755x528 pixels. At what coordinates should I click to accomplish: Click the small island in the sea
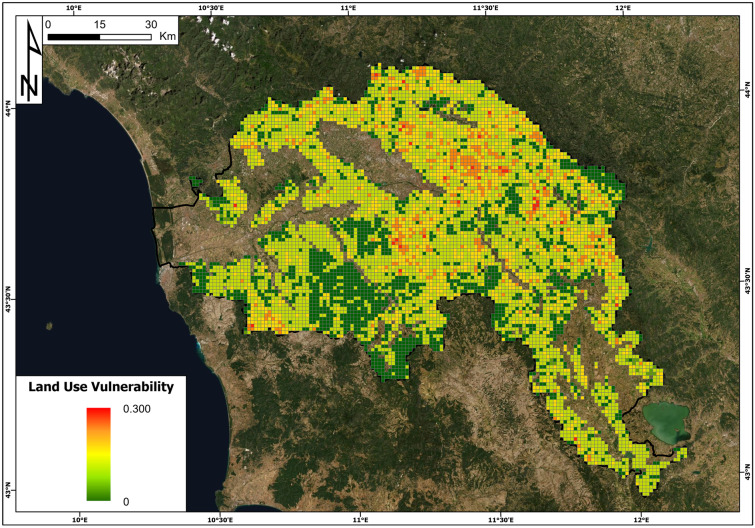50,325
